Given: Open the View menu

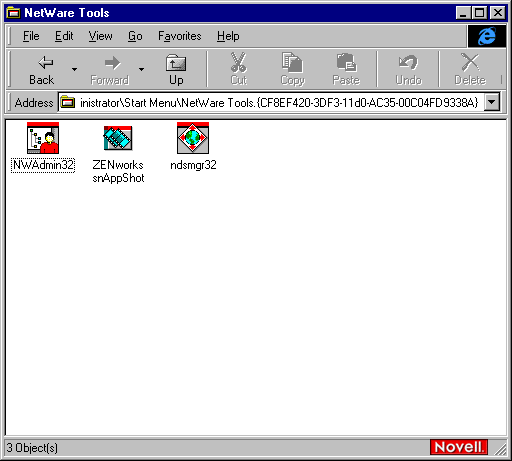Looking at the screenshot, I should pos(100,36).
